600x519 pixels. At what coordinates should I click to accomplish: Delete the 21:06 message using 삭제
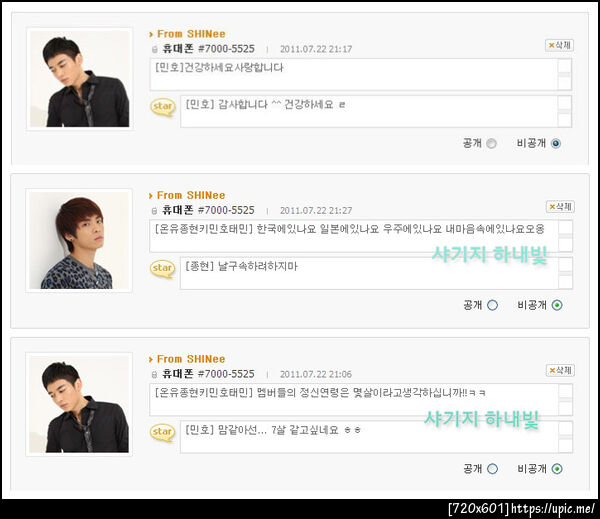click(x=560, y=370)
